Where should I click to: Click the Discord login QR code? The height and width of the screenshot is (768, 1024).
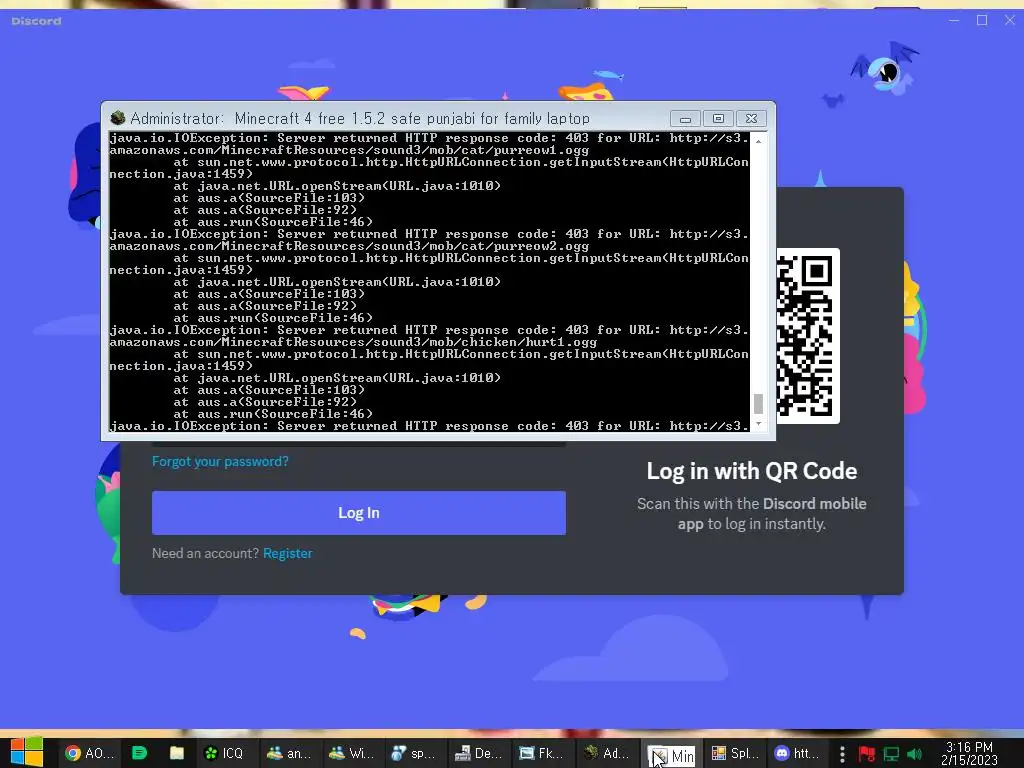[x=807, y=336]
